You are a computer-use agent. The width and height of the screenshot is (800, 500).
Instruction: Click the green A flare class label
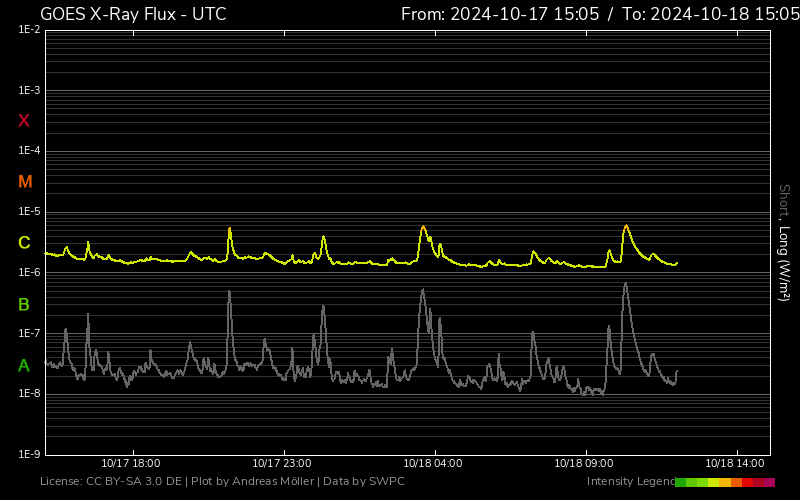(24, 366)
